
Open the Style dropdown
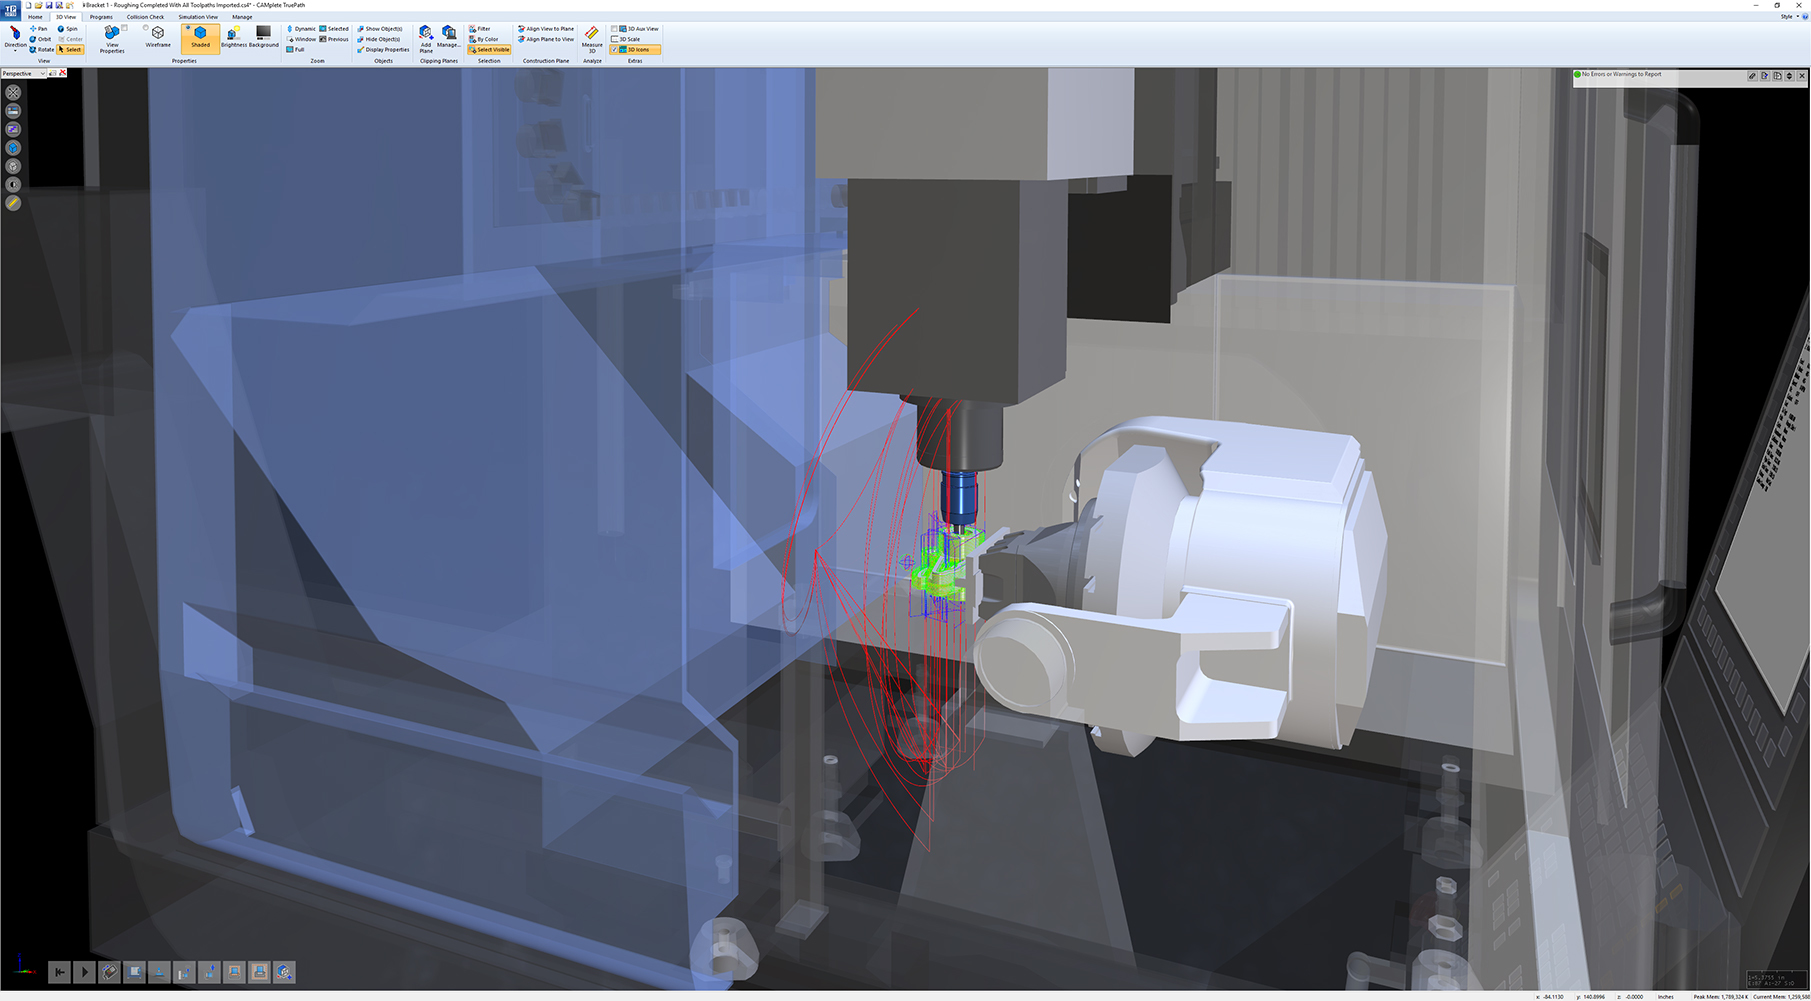coord(1787,16)
